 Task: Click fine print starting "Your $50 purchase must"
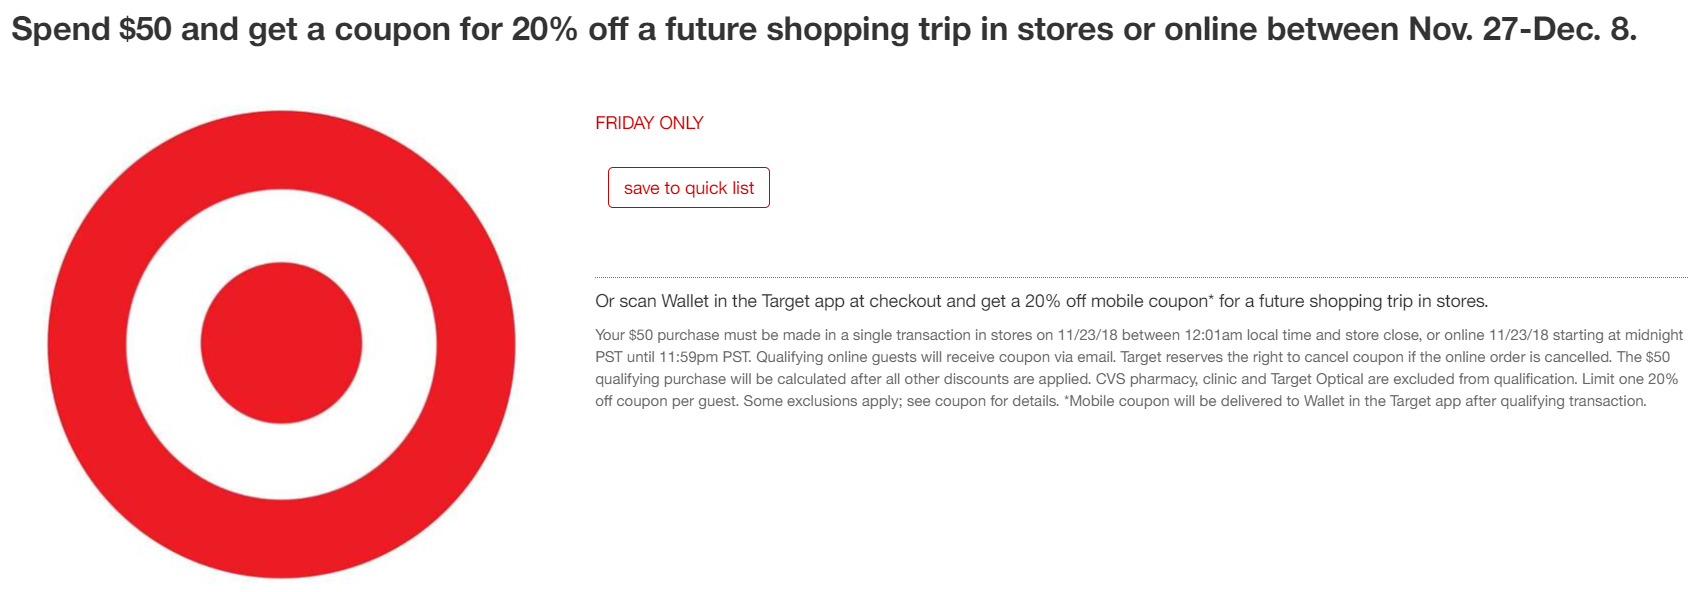(1139, 368)
